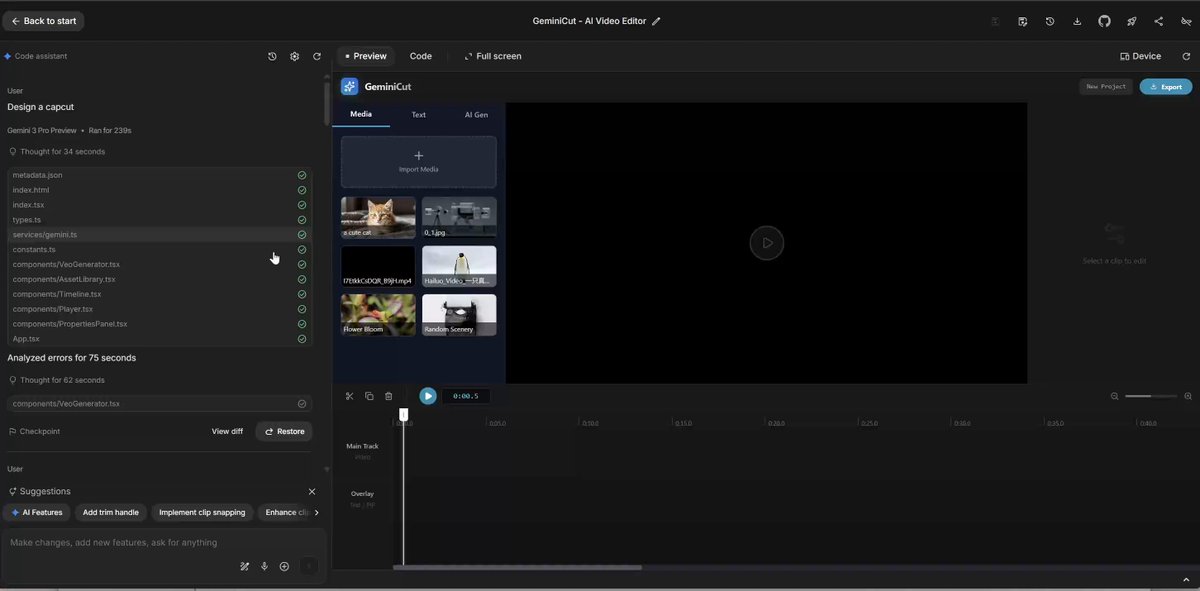Switch to the Preview tab

click(x=366, y=56)
